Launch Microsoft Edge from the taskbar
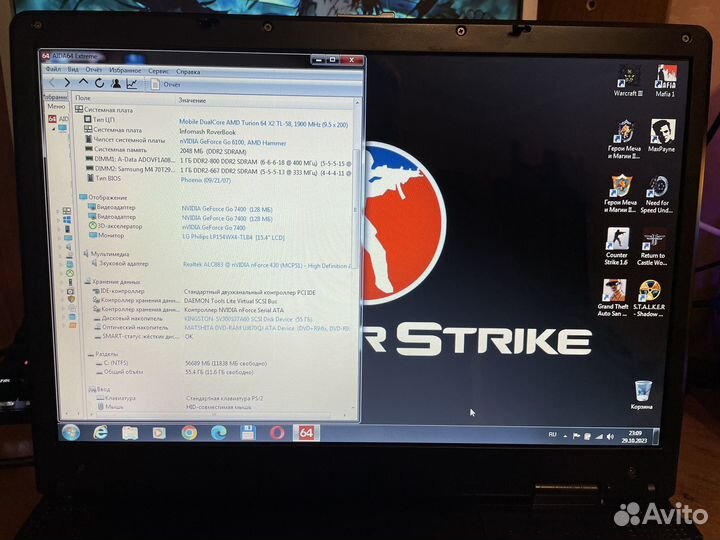720x540 pixels. click(218, 433)
